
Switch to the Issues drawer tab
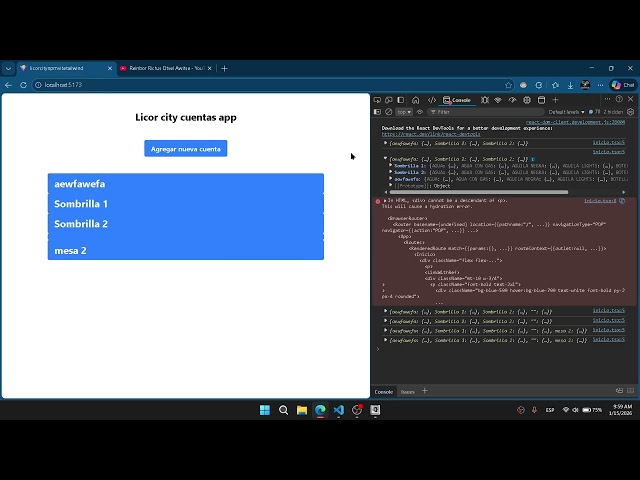(407, 392)
